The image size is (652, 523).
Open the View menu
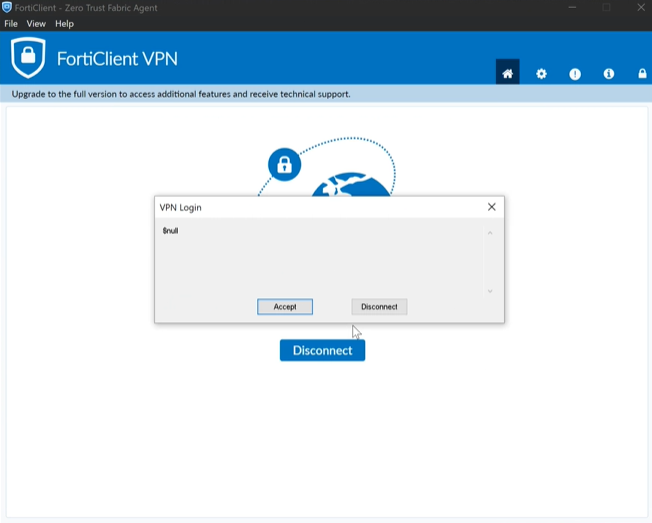tap(36, 24)
